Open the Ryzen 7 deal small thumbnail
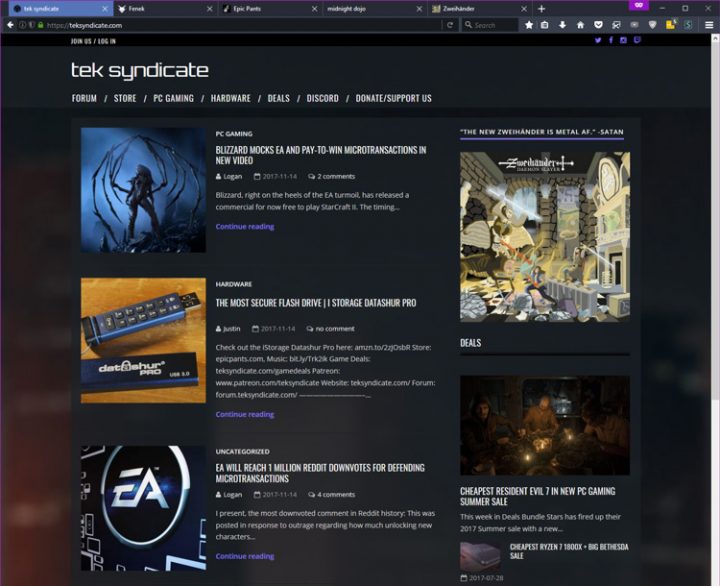Image resolution: width=720 pixels, height=586 pixels. (480, 556)
